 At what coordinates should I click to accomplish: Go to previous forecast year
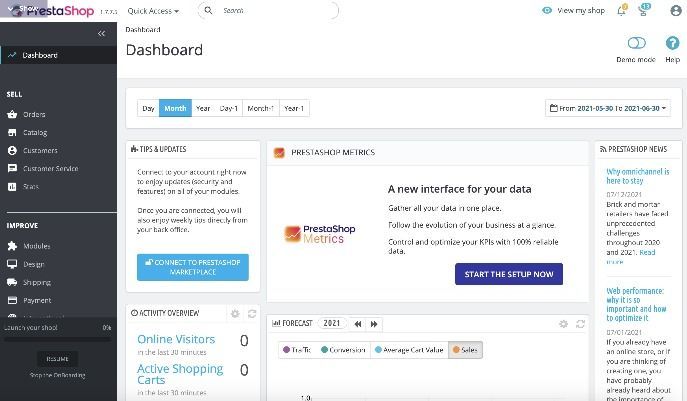(x=358, y=324)
